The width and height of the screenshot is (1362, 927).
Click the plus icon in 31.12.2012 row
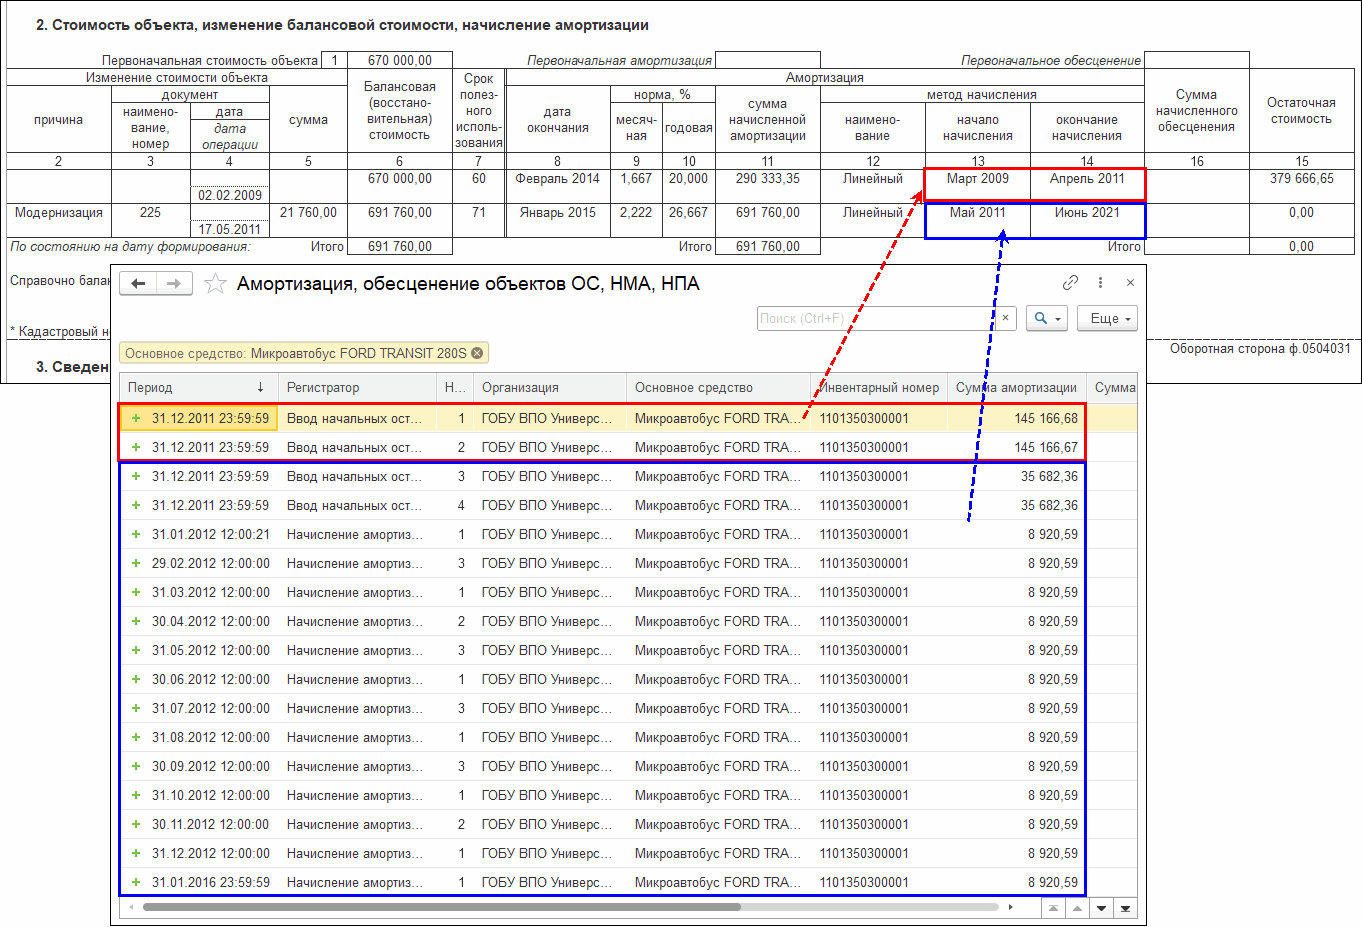click(x=136, y=853)
